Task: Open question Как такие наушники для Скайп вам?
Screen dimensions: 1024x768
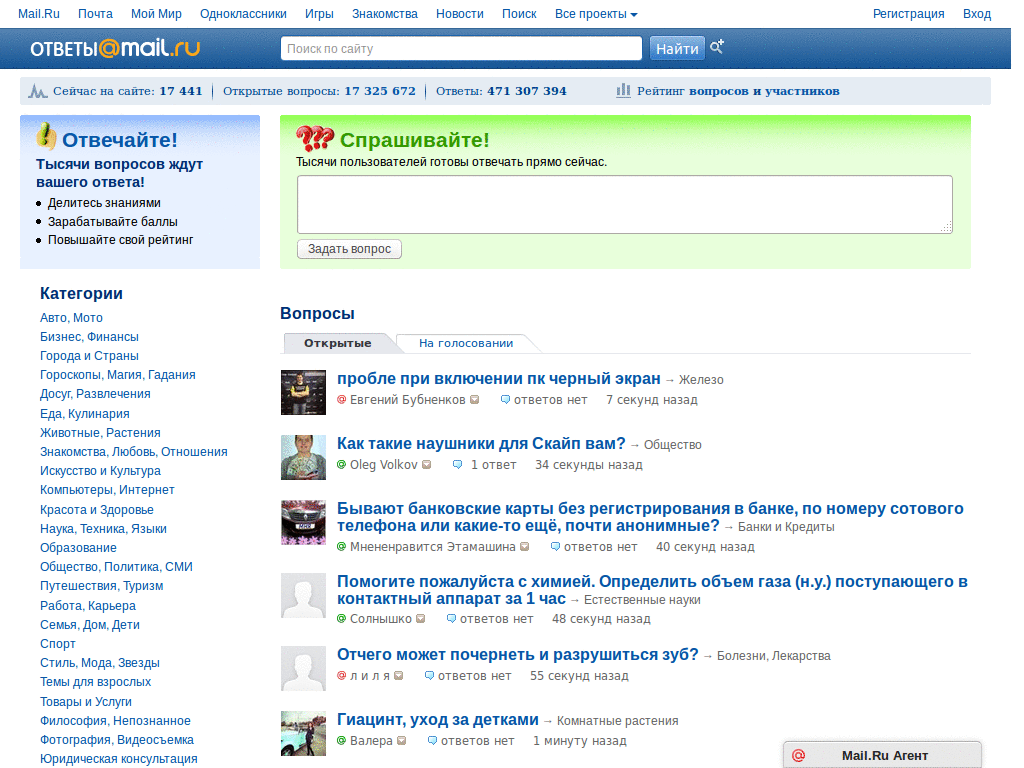Action: [x=481, y=443]
